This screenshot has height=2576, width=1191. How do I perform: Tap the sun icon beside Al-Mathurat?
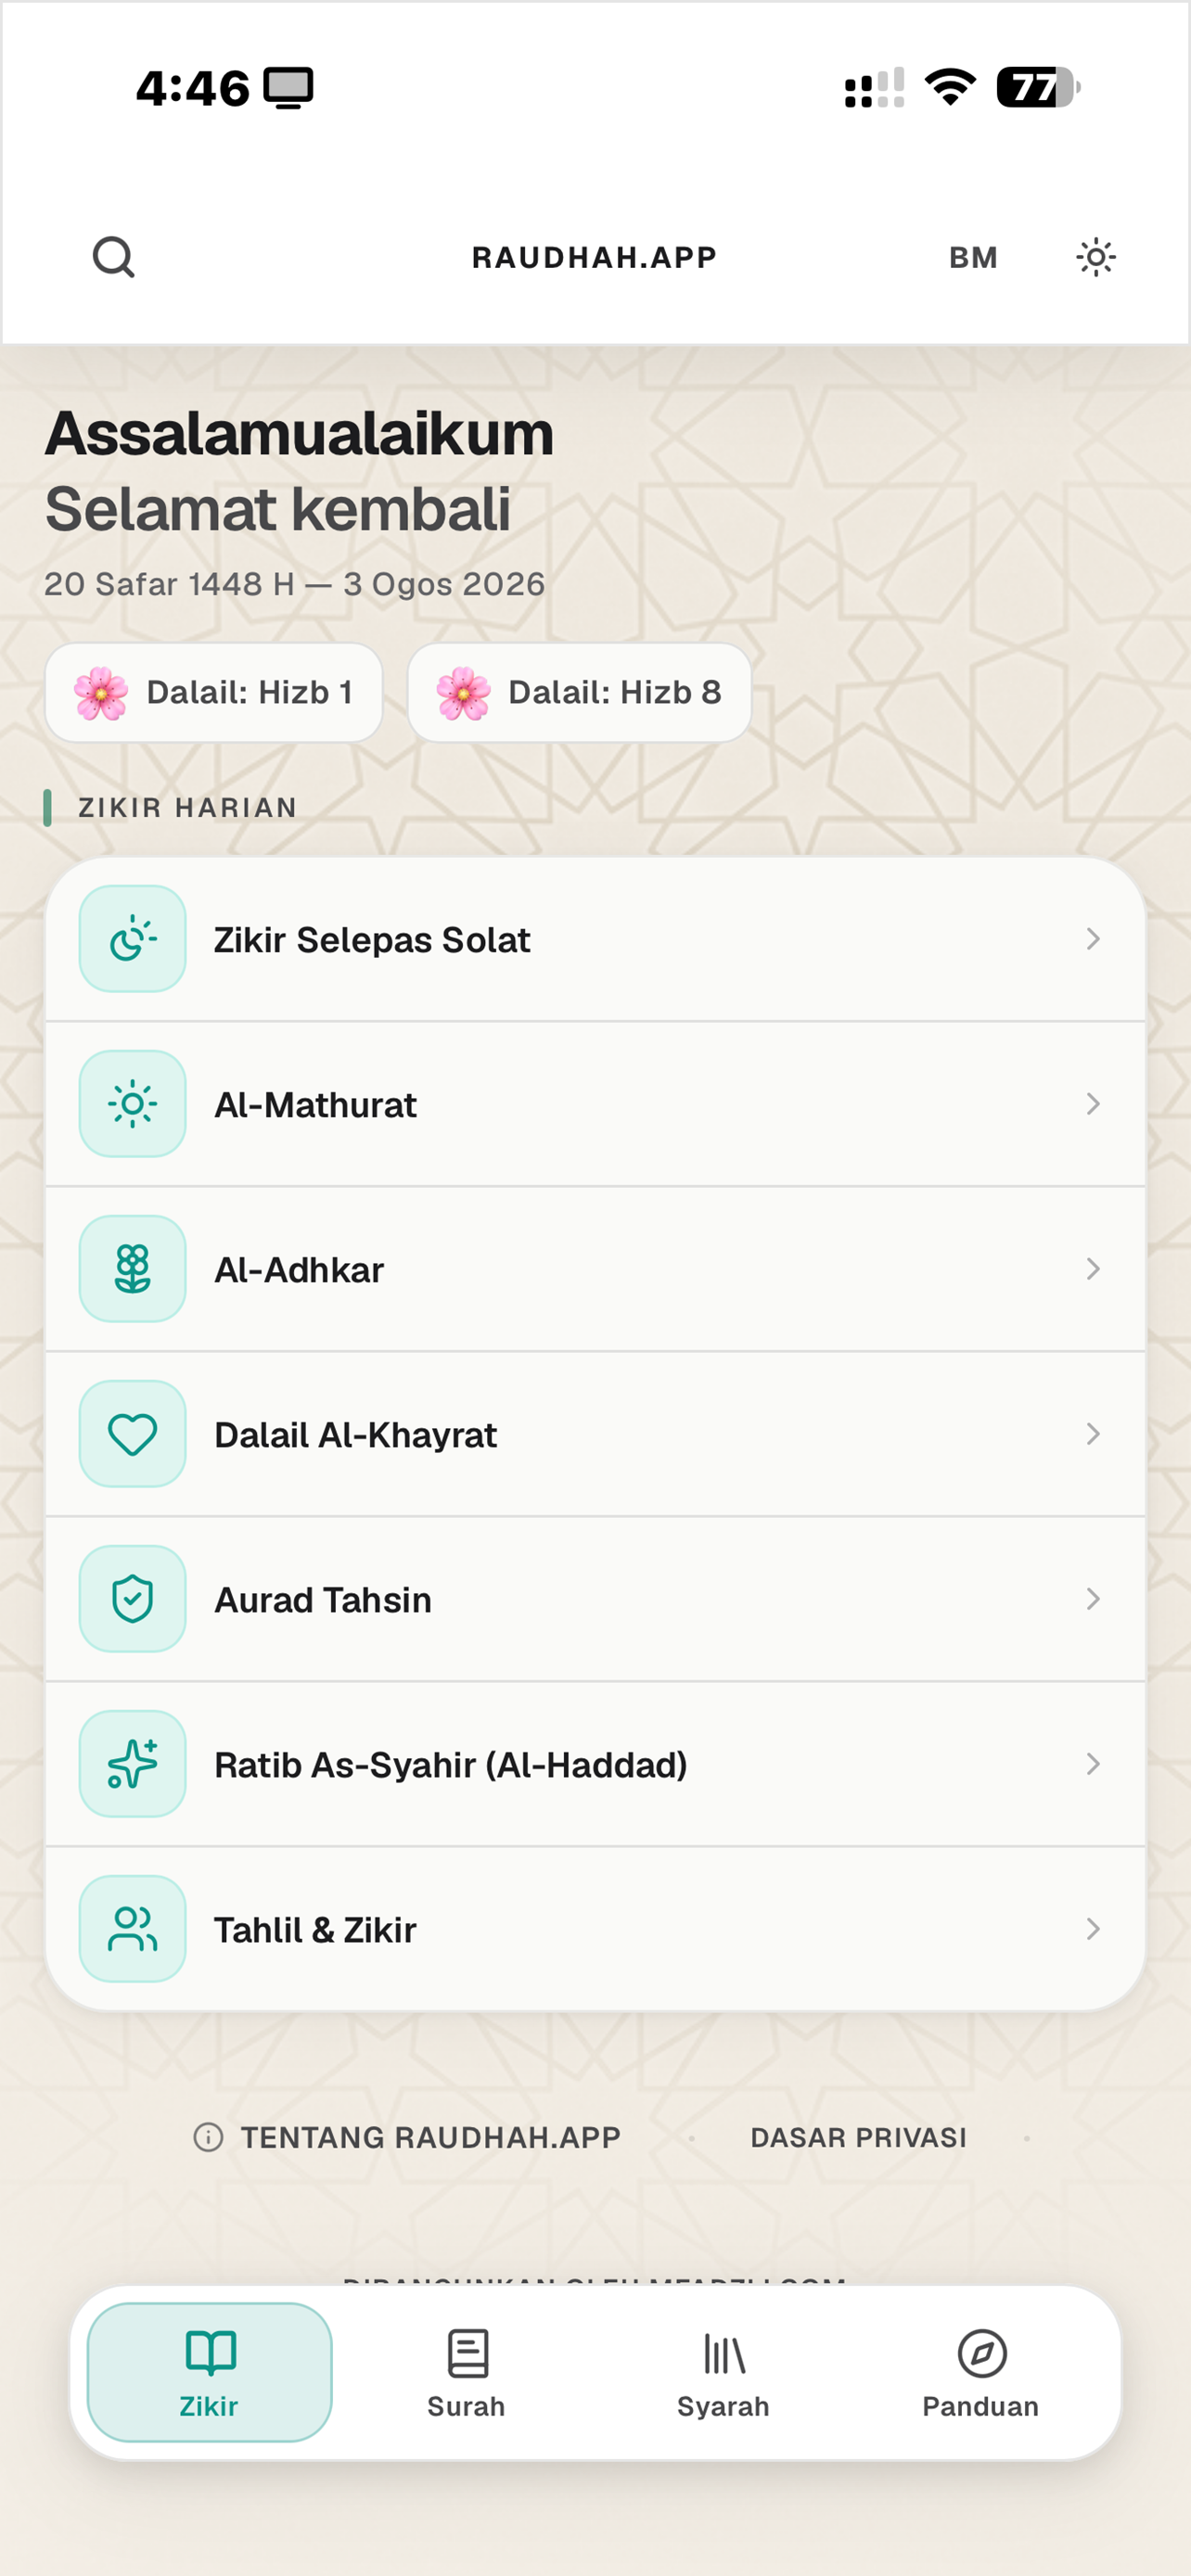(133, 1104)
